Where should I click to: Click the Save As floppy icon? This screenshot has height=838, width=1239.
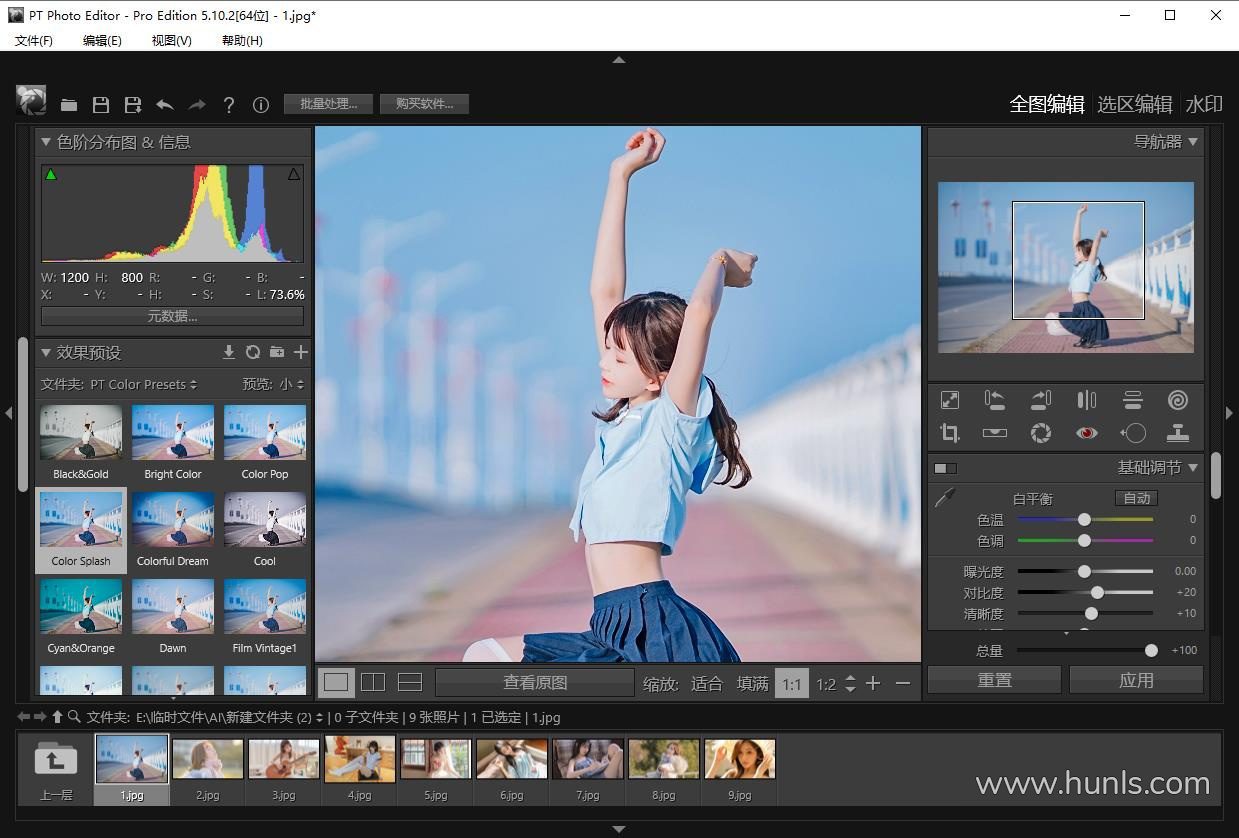pyautogui.click(x=132, y=105)
